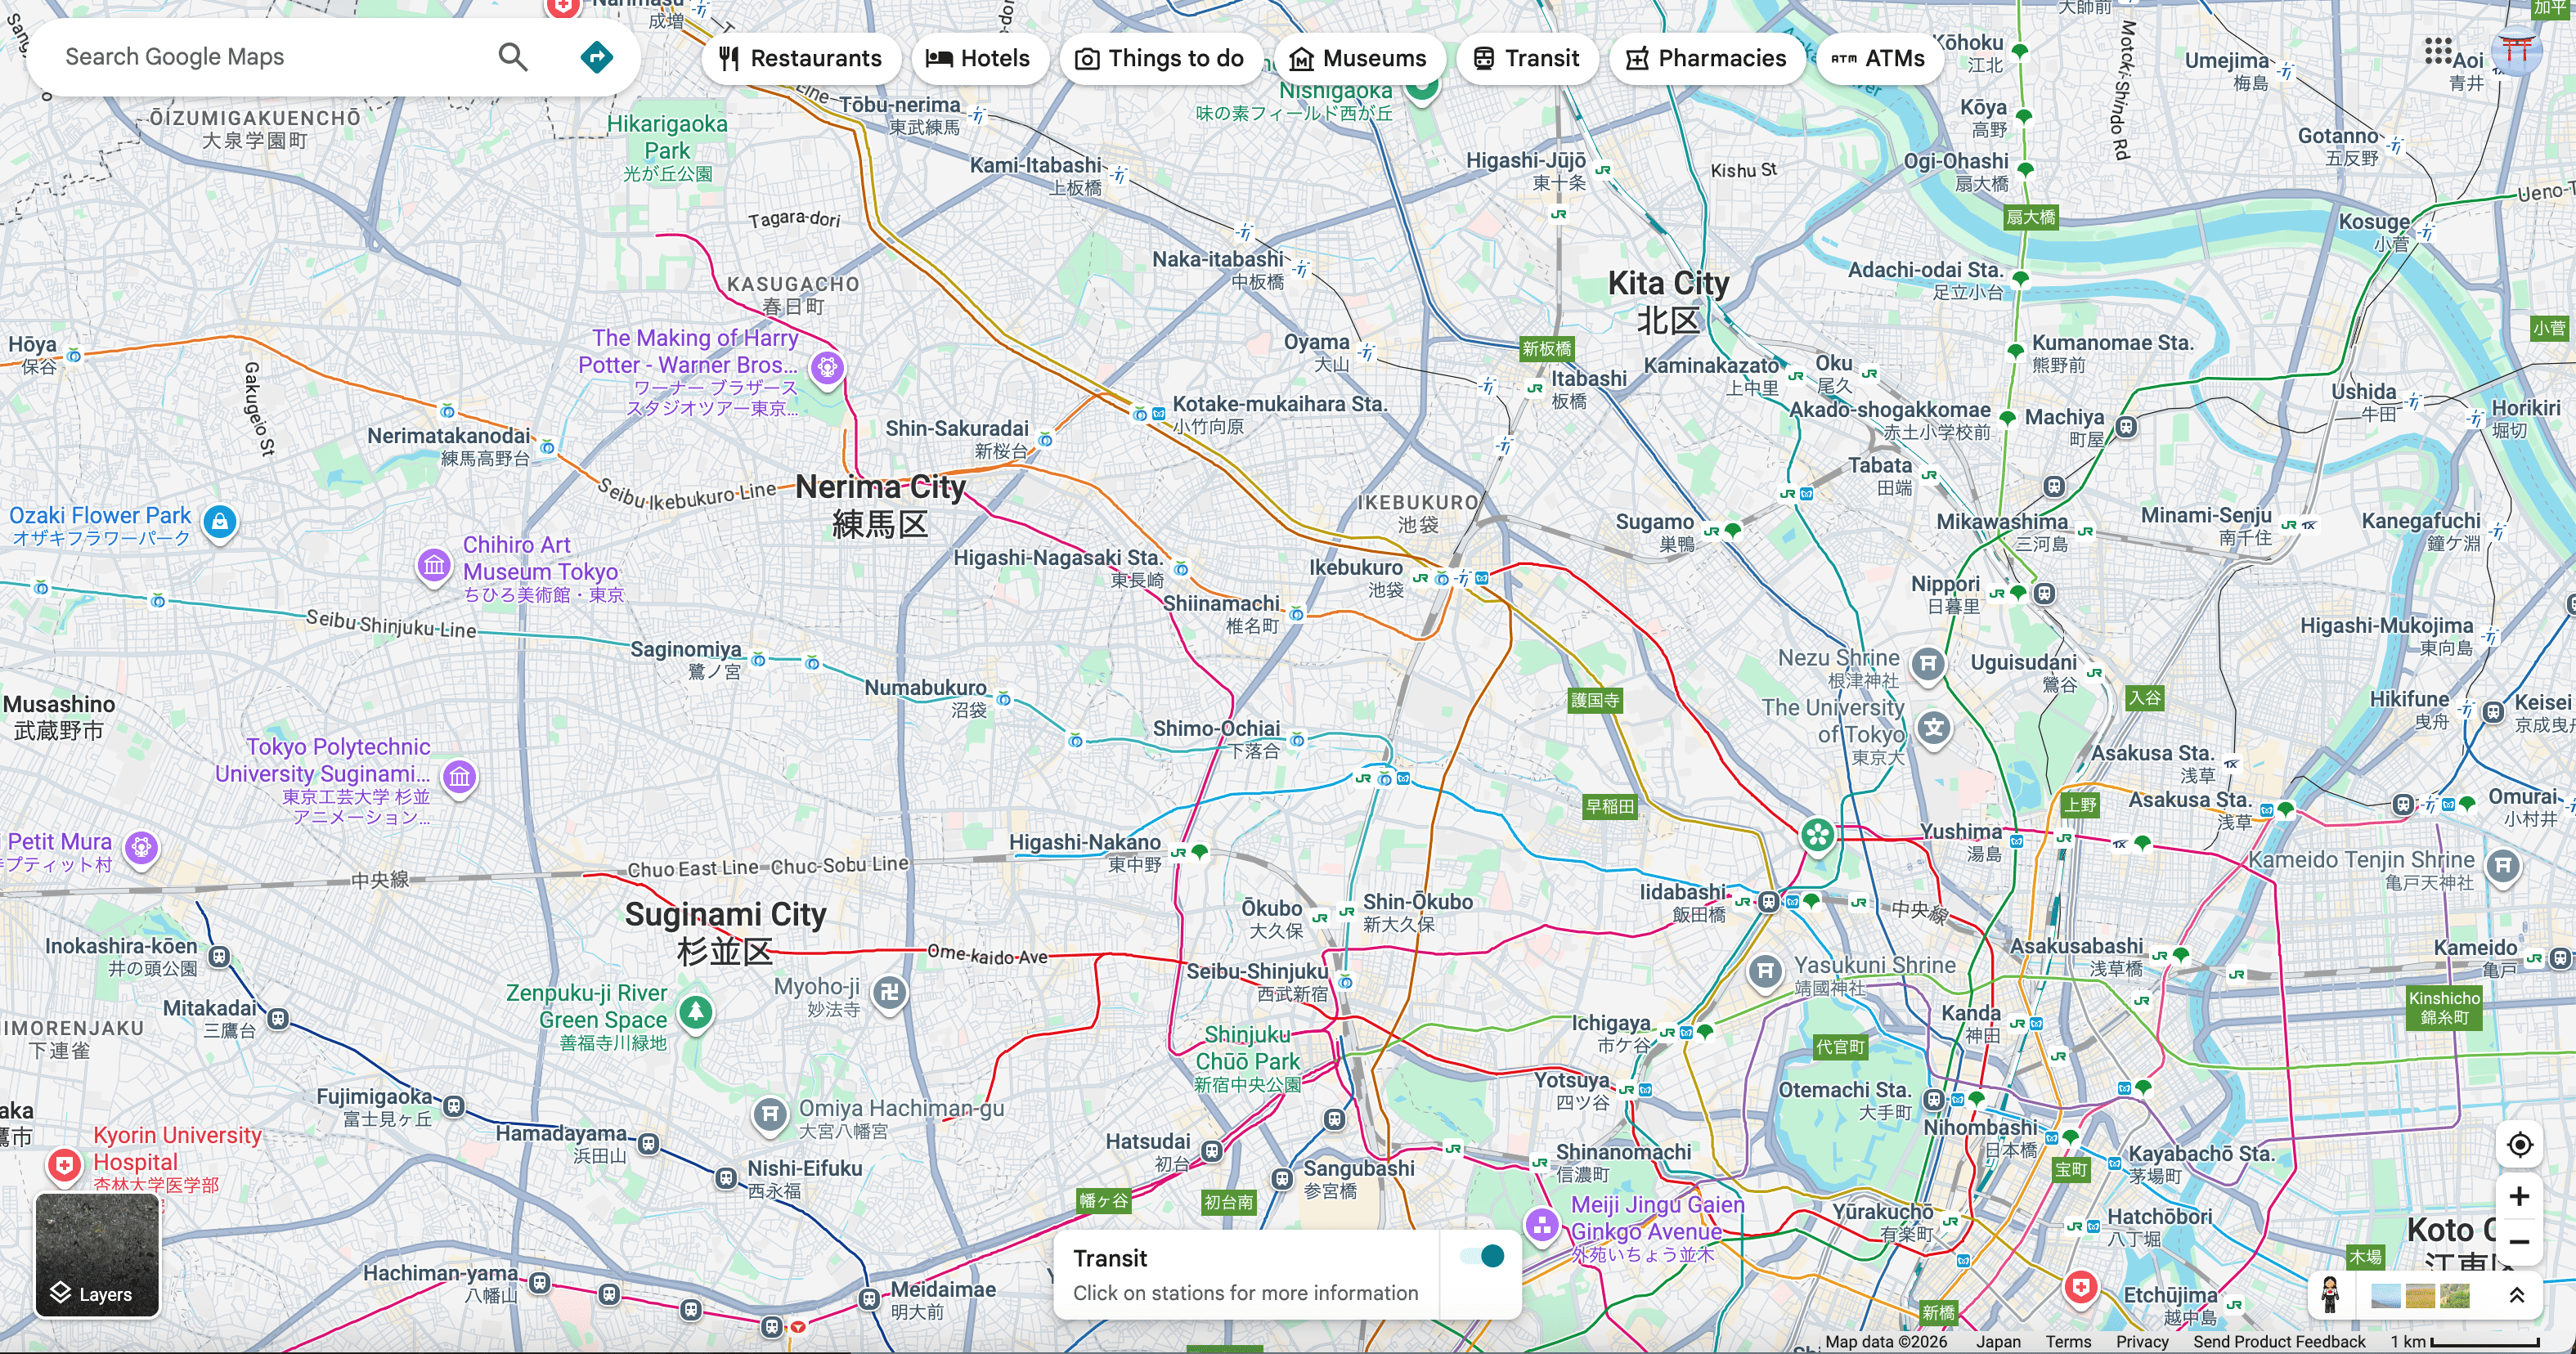Click Omiya Hachiman-gu shrine marker

point(769,1114)
